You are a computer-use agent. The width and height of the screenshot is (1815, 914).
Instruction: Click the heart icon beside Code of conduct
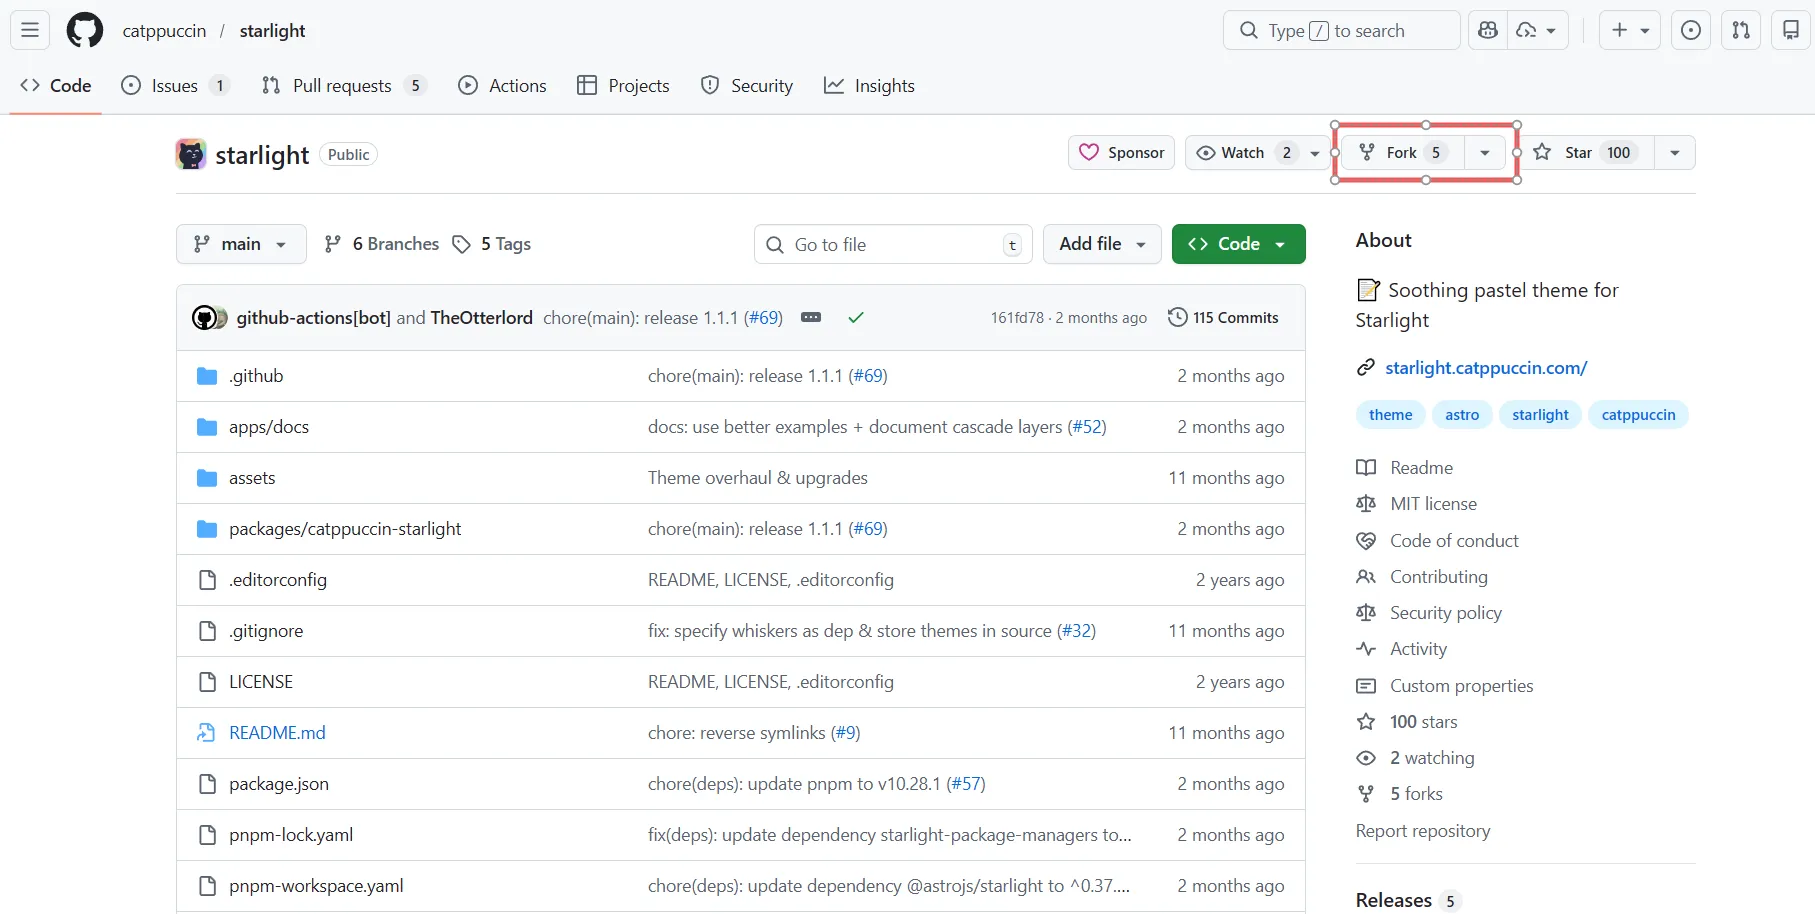pyautogui.click(x=1366, y=541)
